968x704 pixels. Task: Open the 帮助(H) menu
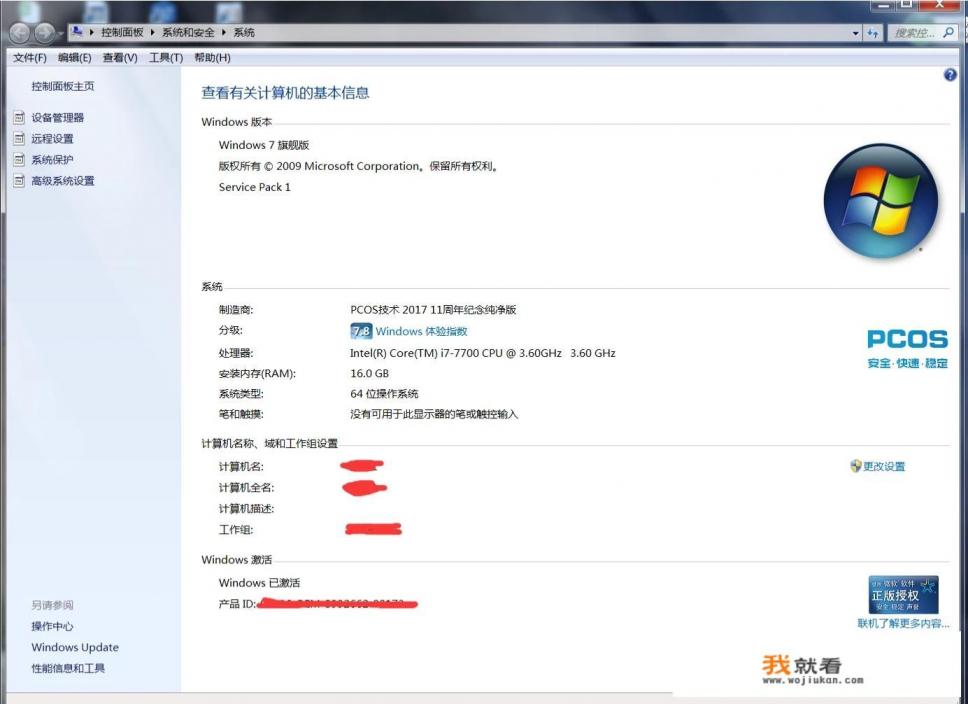pos(212,57)
